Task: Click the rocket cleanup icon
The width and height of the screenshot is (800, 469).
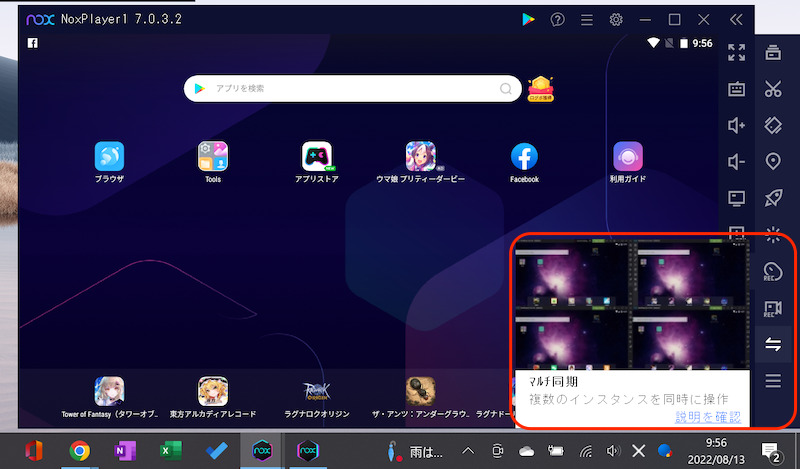Action: coord(772,198)
